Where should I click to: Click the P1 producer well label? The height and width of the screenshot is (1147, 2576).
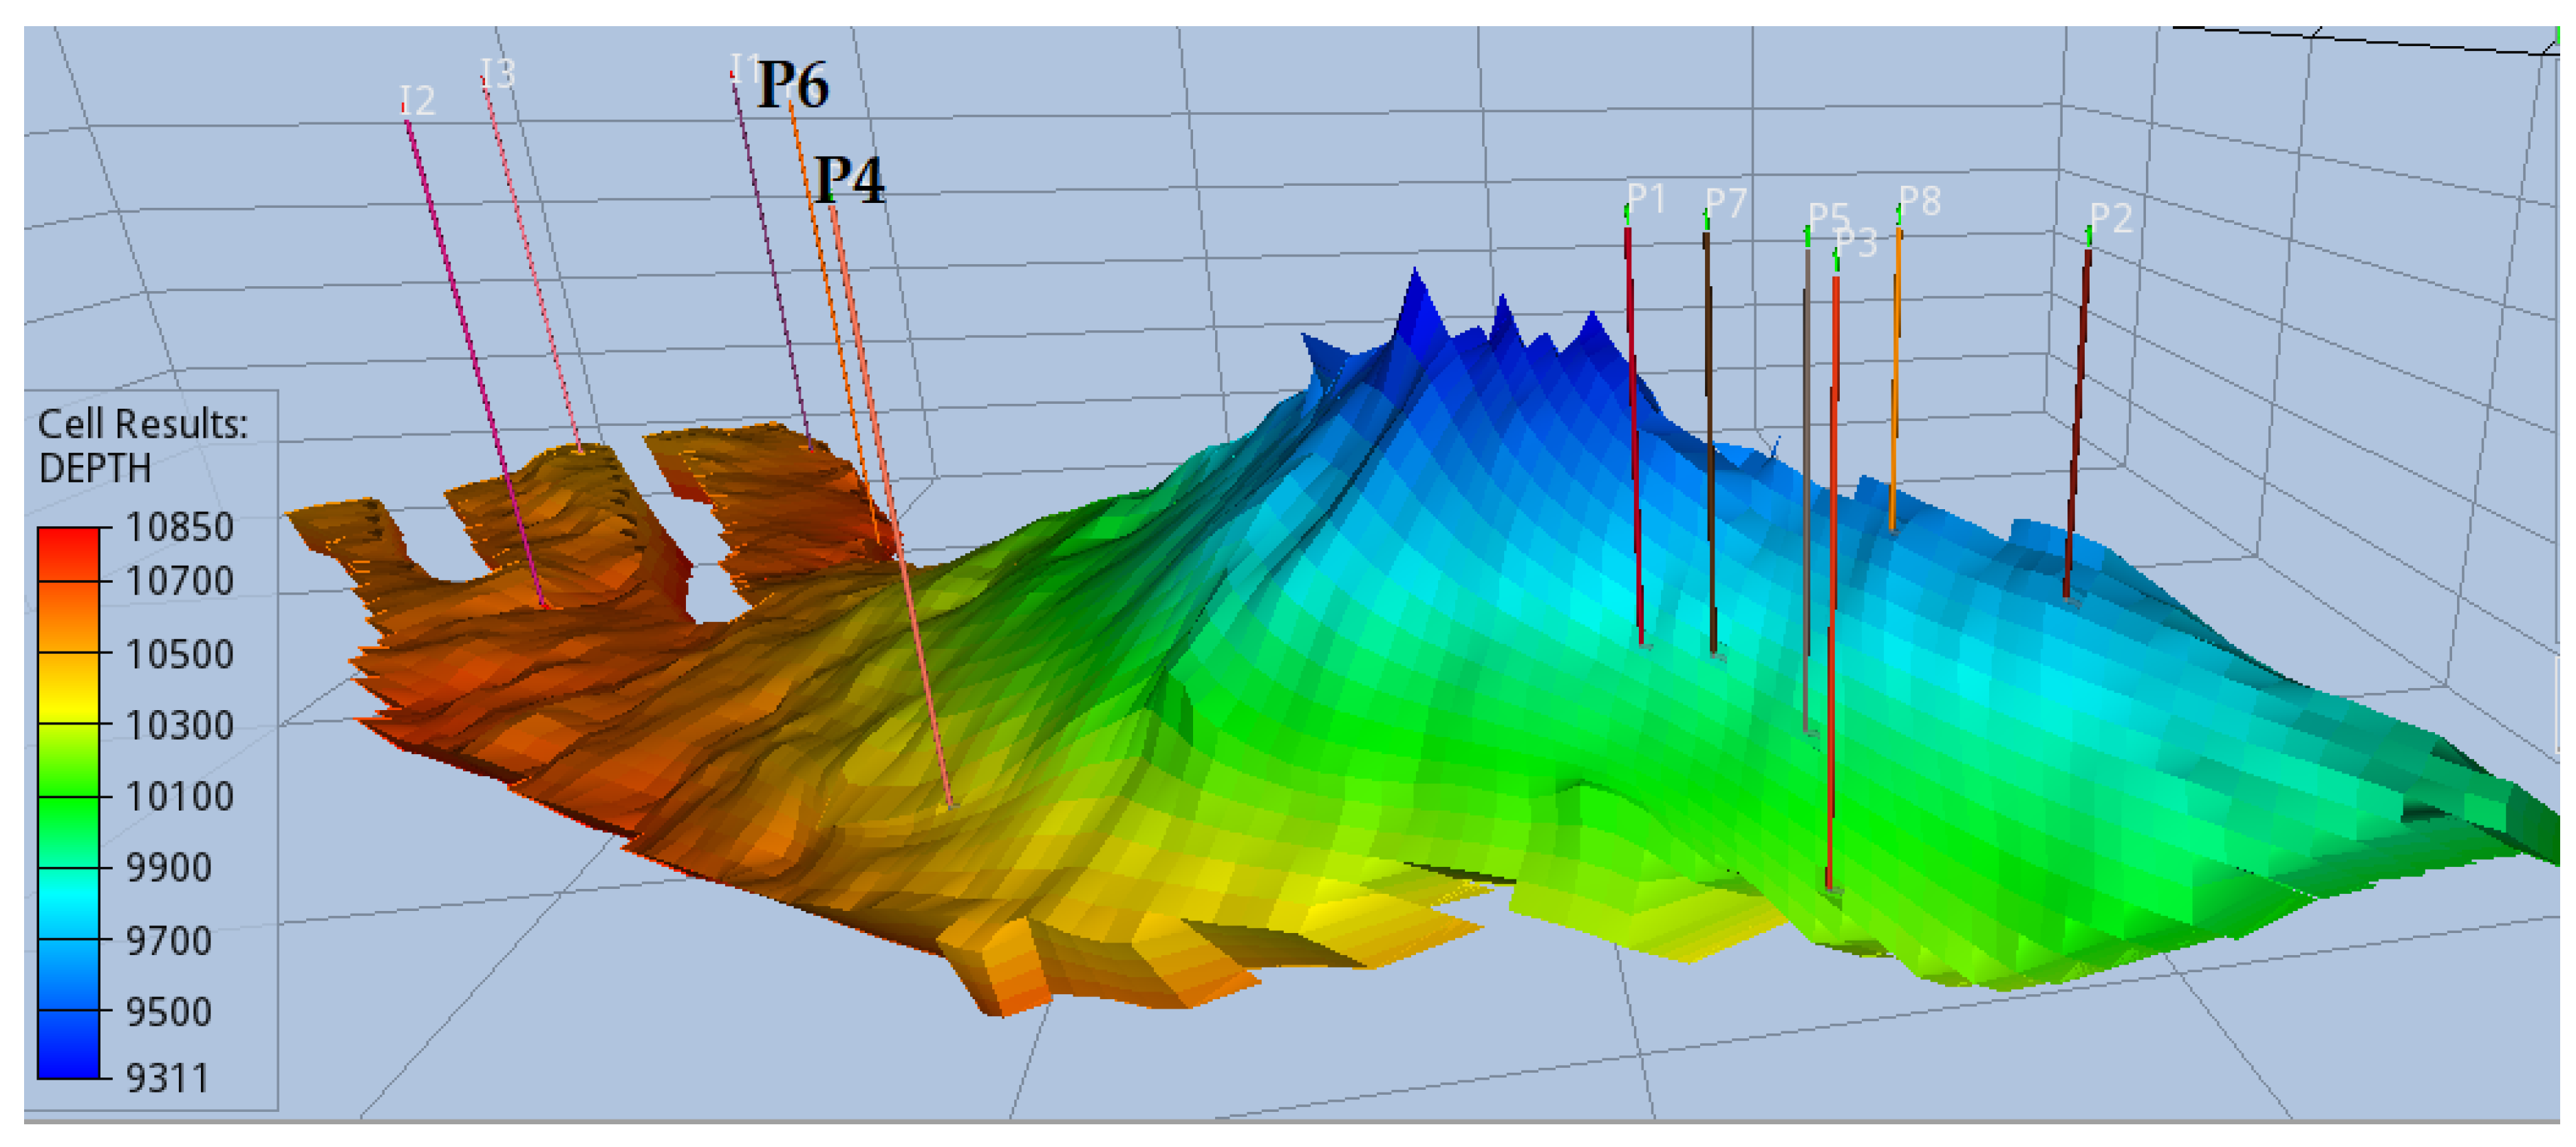1646,198
